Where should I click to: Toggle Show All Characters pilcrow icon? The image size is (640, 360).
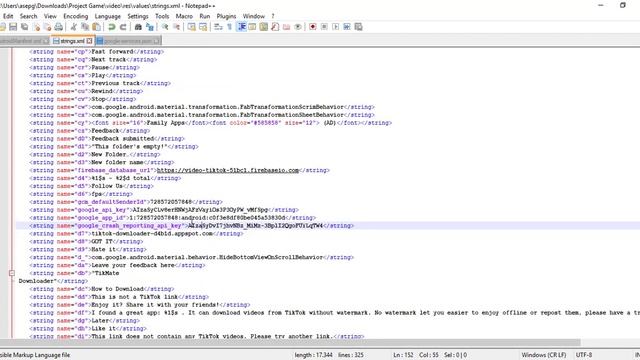(229, 27)
